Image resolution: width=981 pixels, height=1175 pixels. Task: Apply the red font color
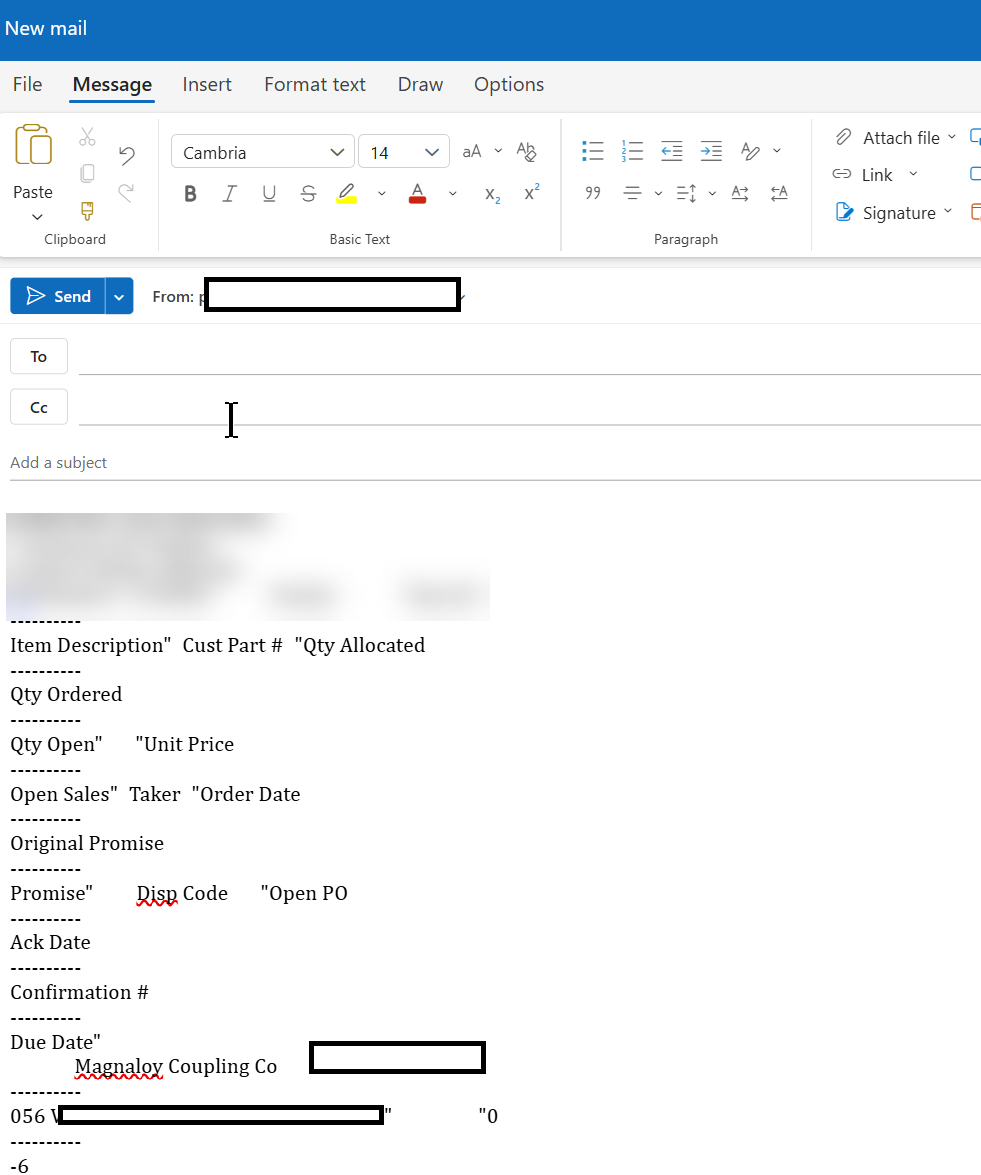pos(417,194)
